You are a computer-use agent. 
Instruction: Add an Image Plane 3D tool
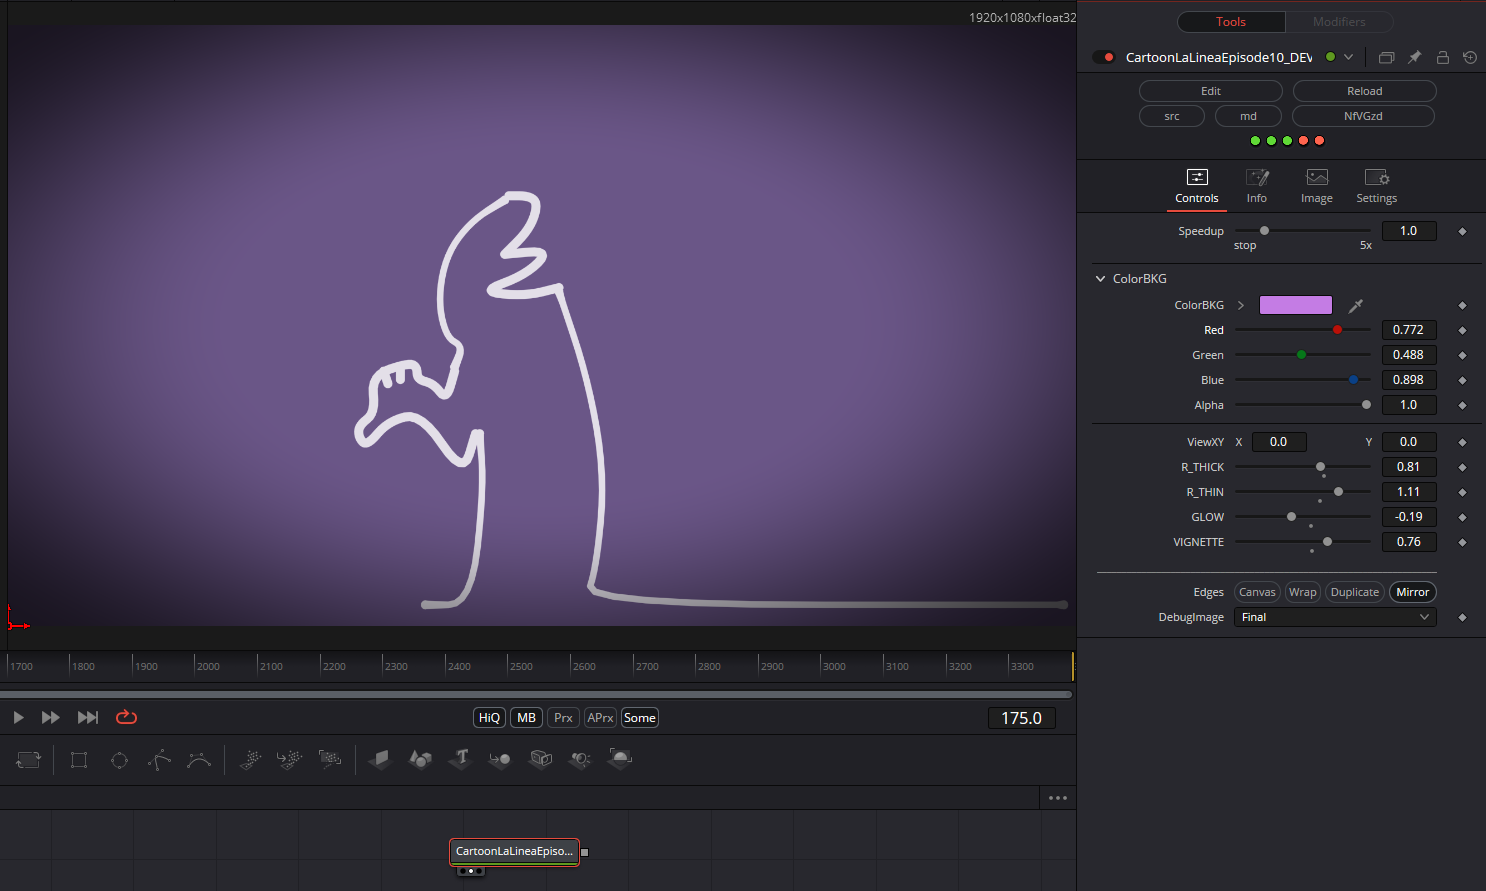[x=379, y=760]
